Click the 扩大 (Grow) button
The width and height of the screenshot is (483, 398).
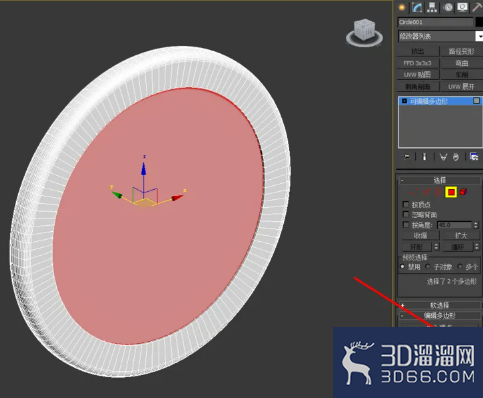coord(461,235)
